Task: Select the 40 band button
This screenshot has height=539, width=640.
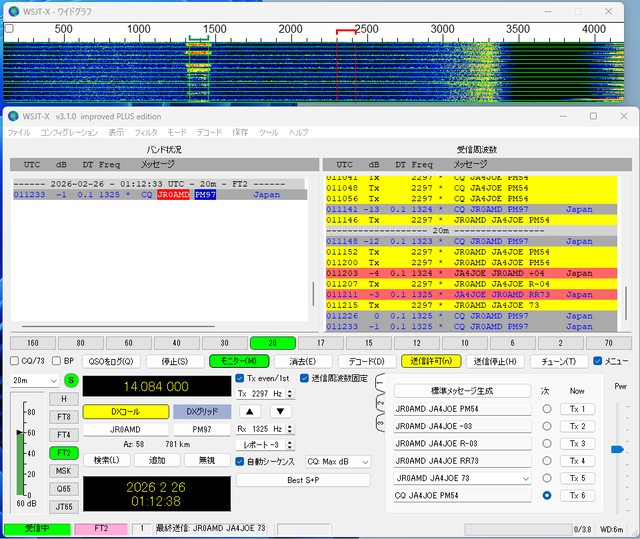Action: click(x=177, y=343)
